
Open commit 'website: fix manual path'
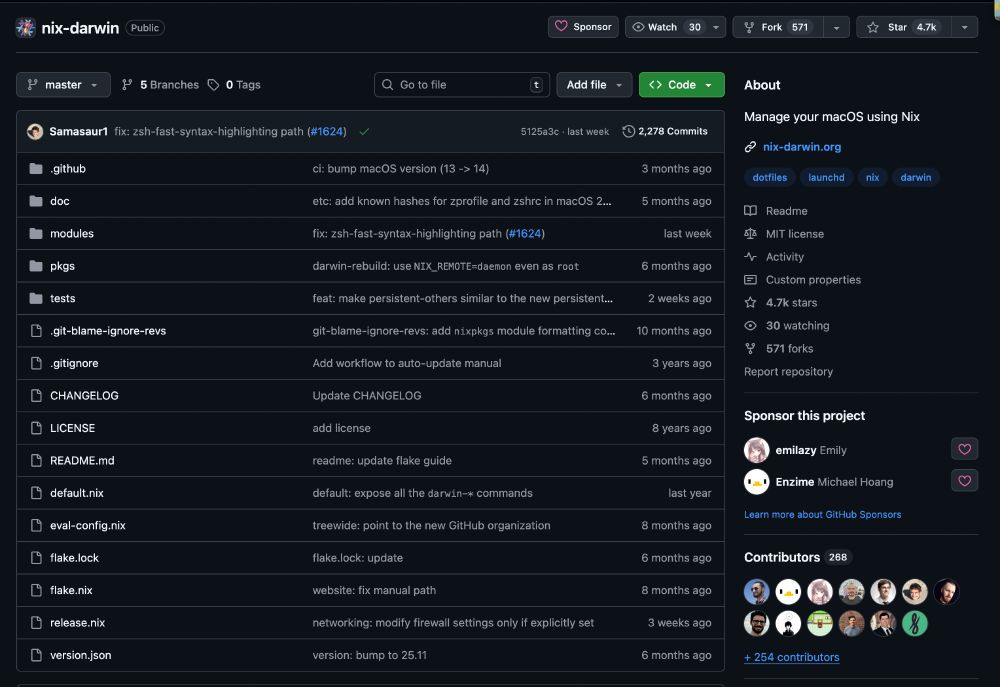[x=374, y=590]
